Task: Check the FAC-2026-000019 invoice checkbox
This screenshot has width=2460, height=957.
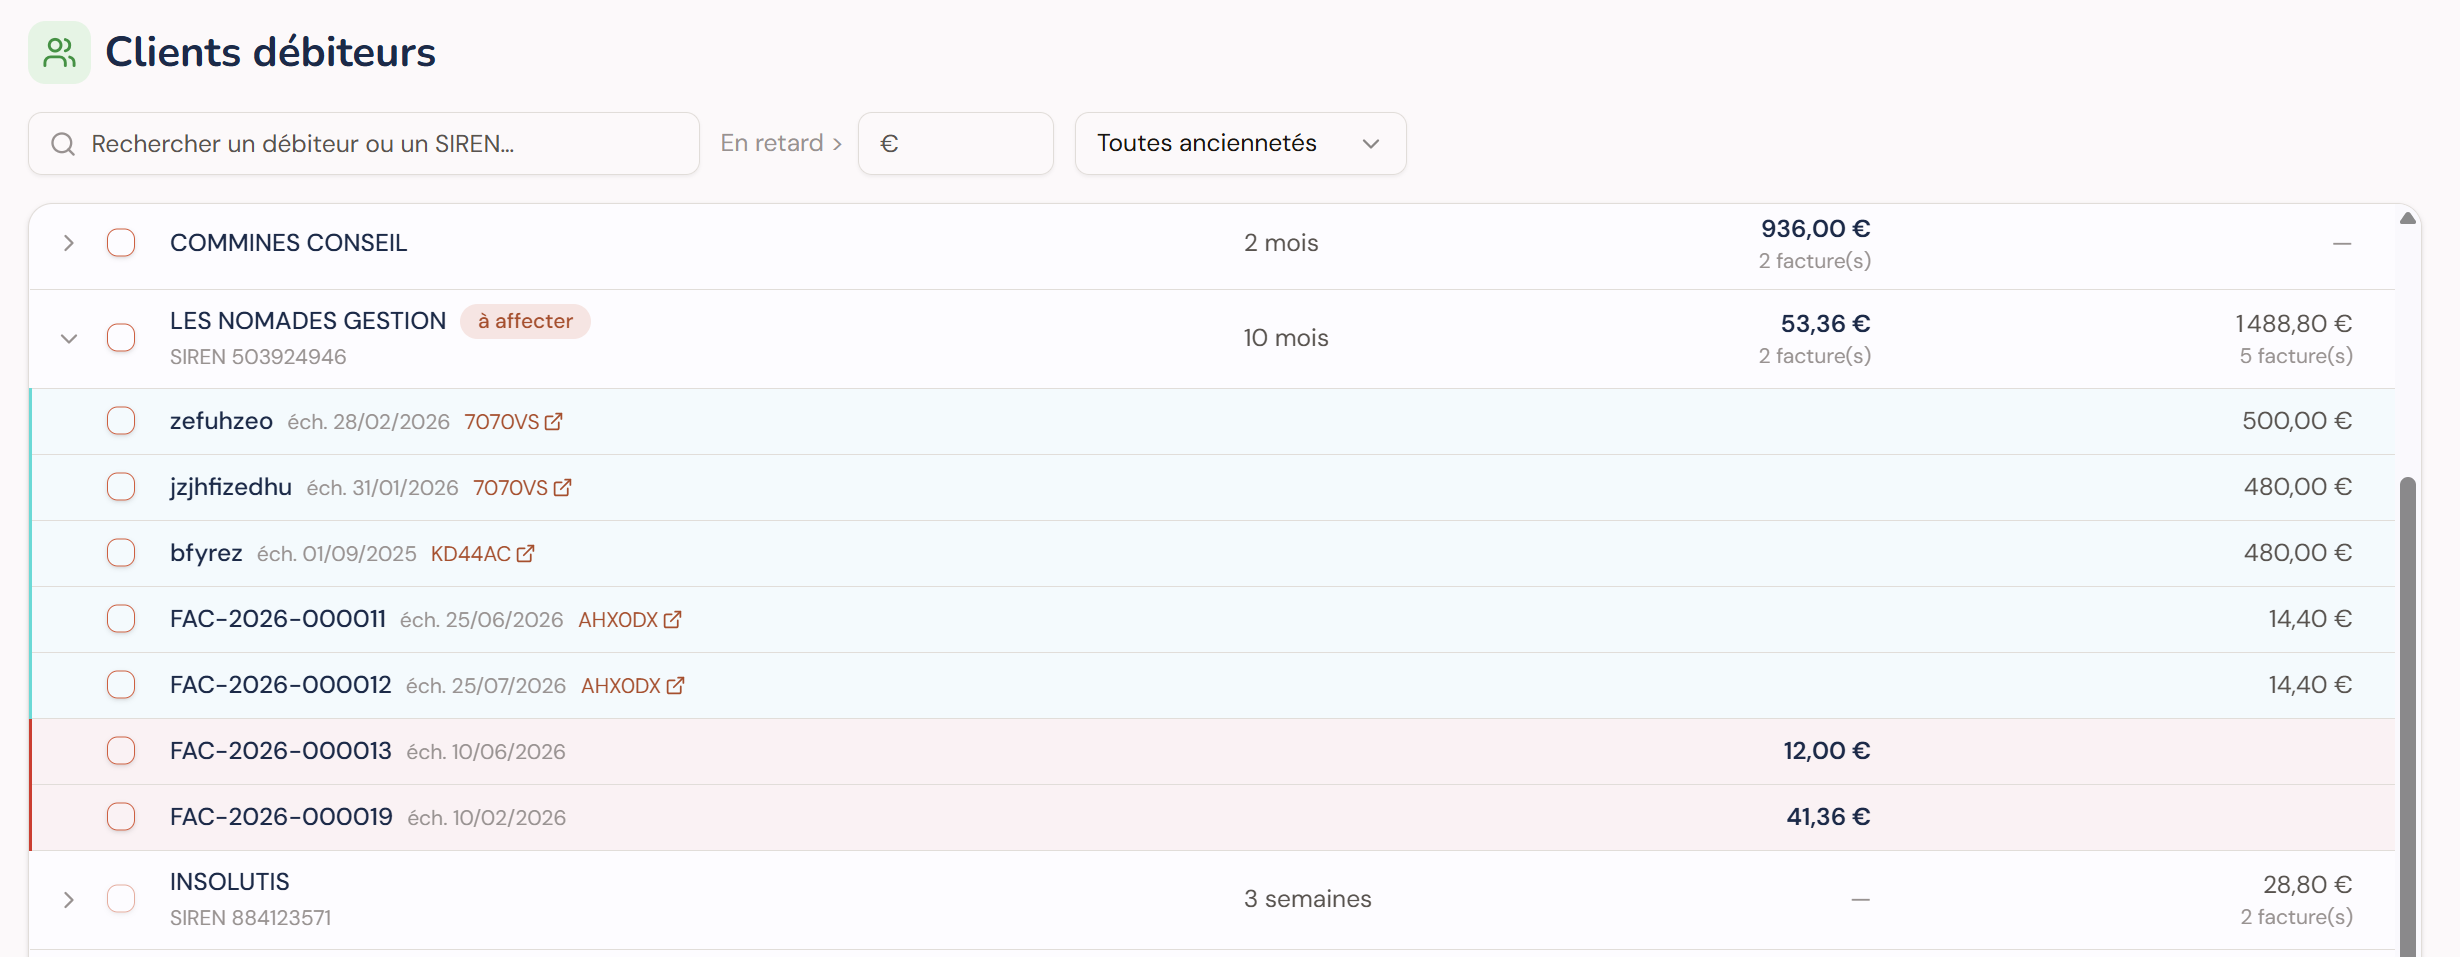Action: 121,817
